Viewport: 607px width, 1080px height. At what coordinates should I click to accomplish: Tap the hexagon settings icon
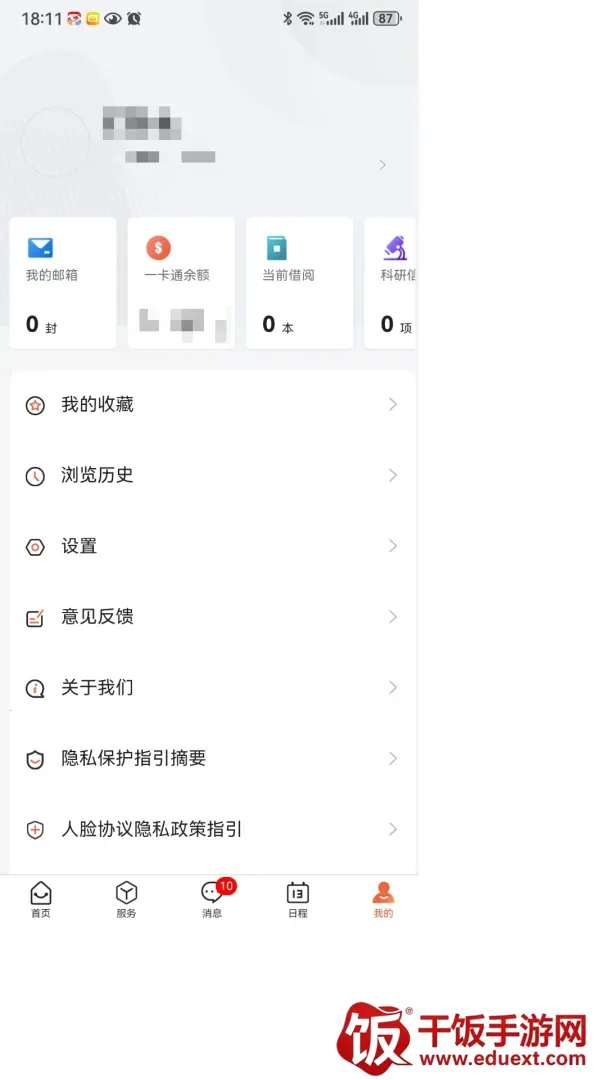tap(35, 548)
